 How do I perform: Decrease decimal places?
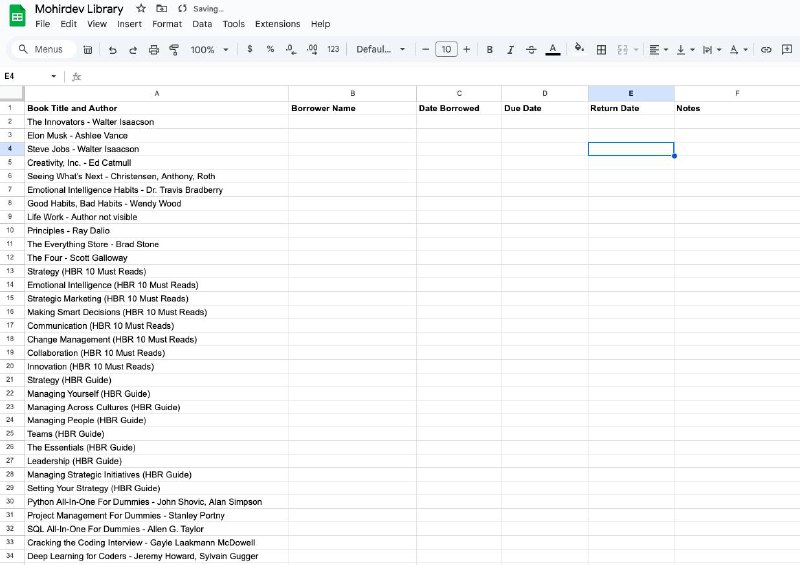pyautogui.click(x=291, y=49)
